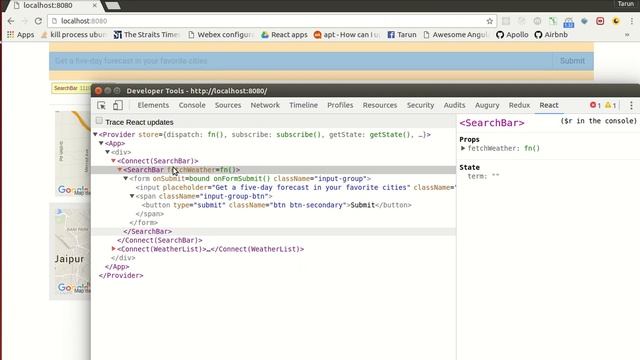Open the kill process ubuntu bookmark
The image size is (640, 360).
pos(73,35)
